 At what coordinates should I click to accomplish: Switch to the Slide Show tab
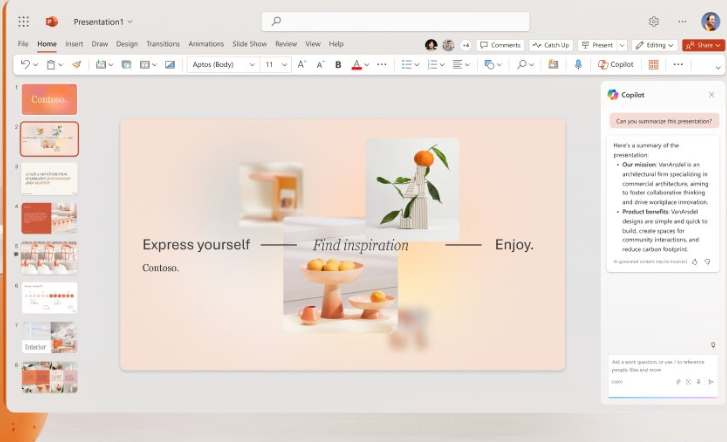[249, 44]
